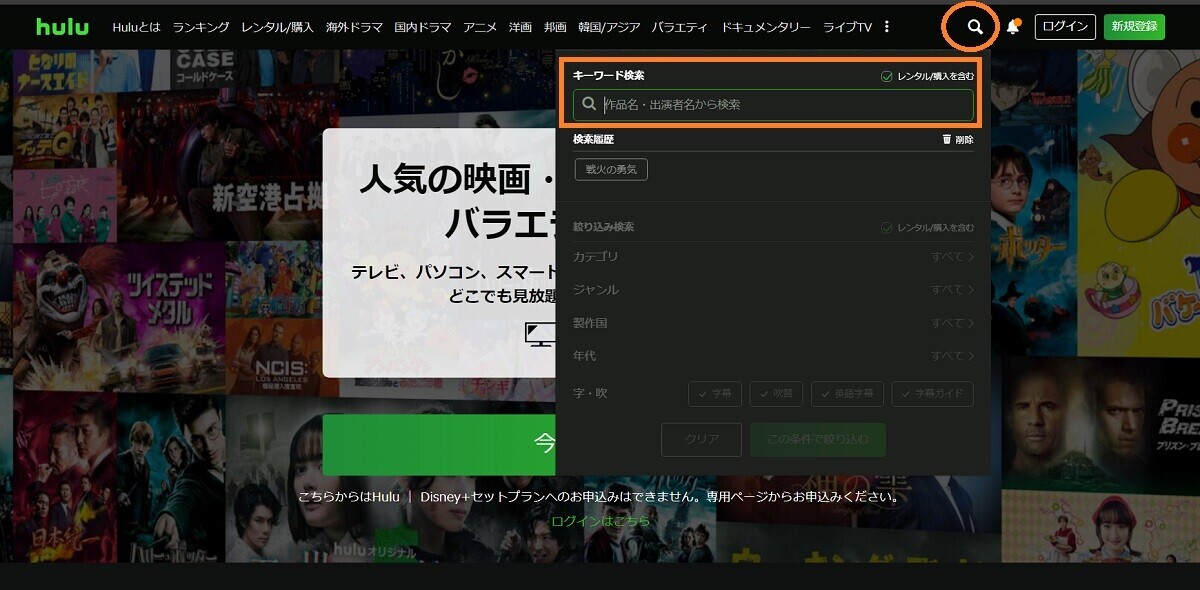Expand the 製作国 filter row
This screenshot has height=590, width=1200.
[x=773, y=323]
